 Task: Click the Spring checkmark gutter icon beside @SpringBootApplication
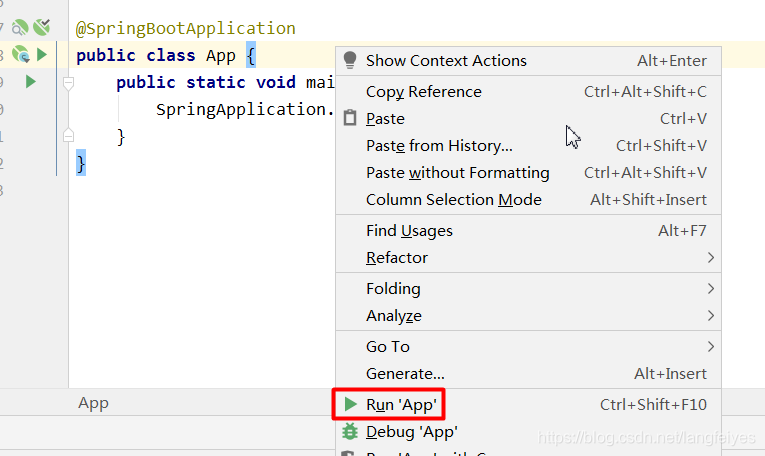[42, 27]
